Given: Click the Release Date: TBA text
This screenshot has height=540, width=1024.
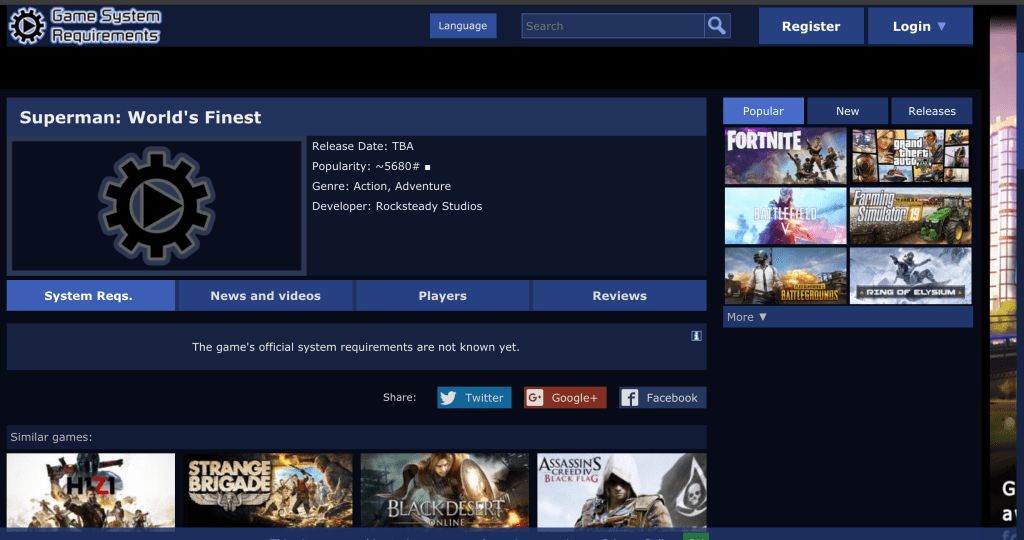Looking at the screenshot, I should (x=362, y=146).
